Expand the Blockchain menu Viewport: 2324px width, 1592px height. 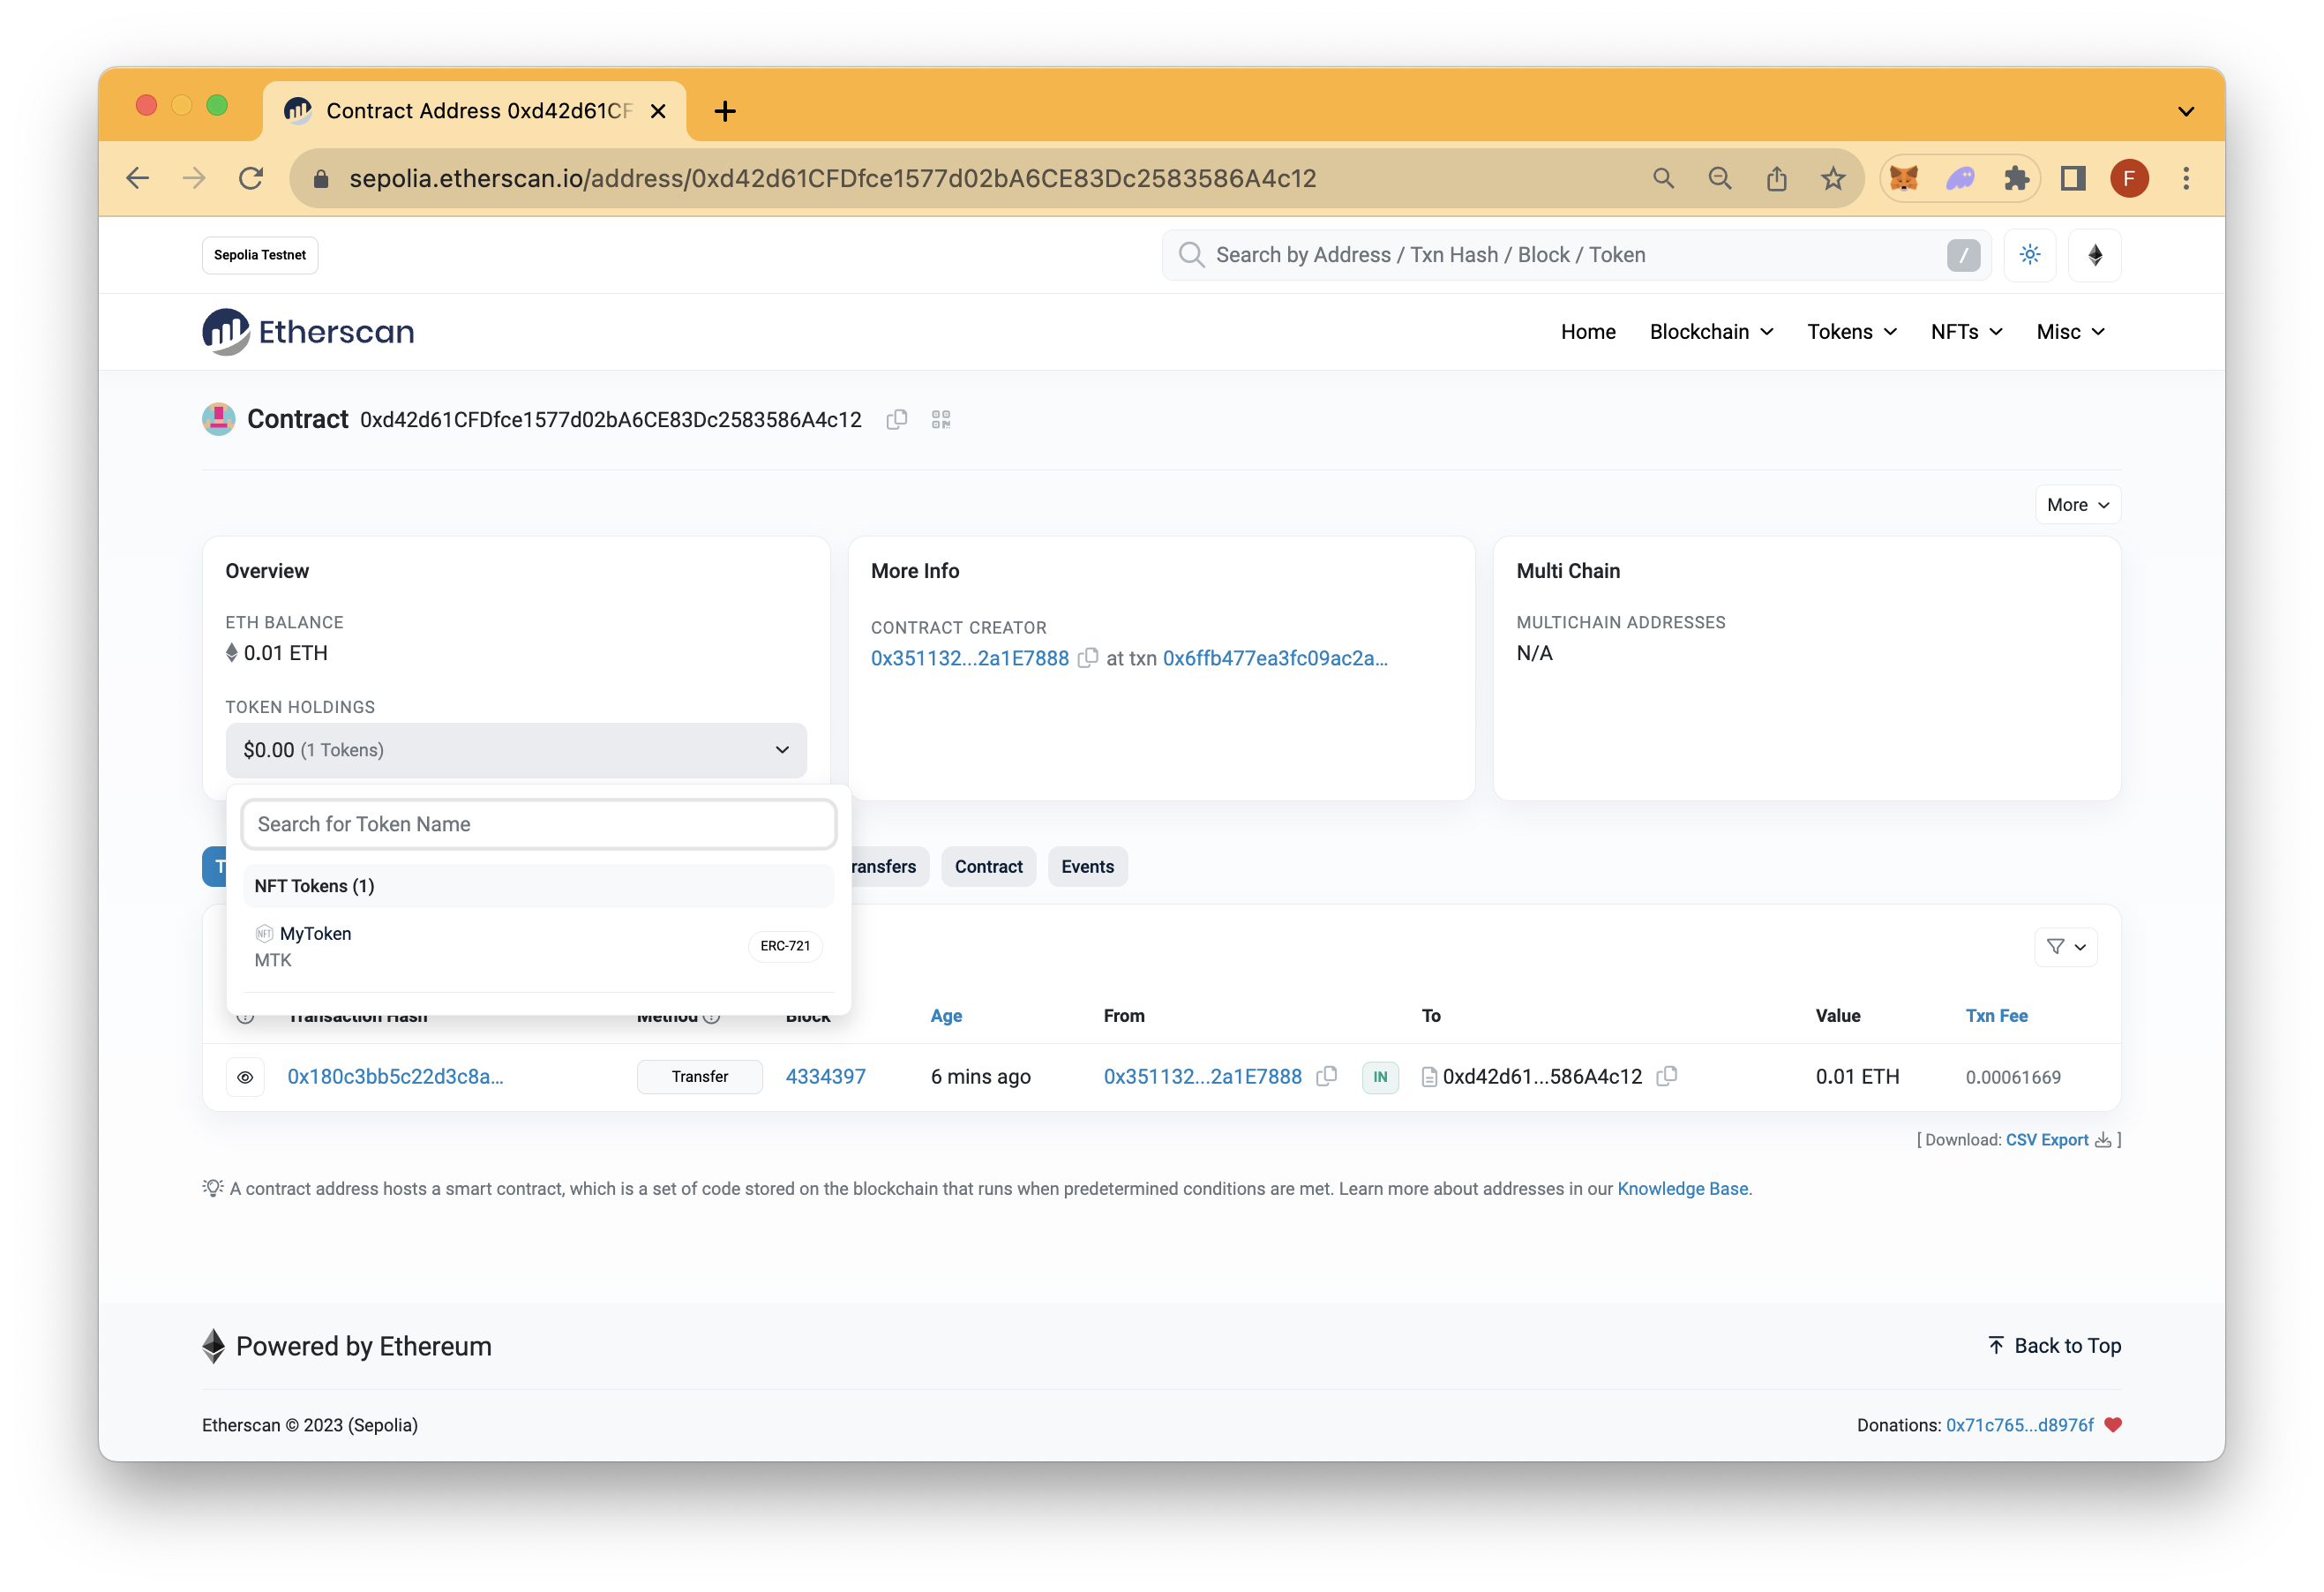coord(1711,332)
